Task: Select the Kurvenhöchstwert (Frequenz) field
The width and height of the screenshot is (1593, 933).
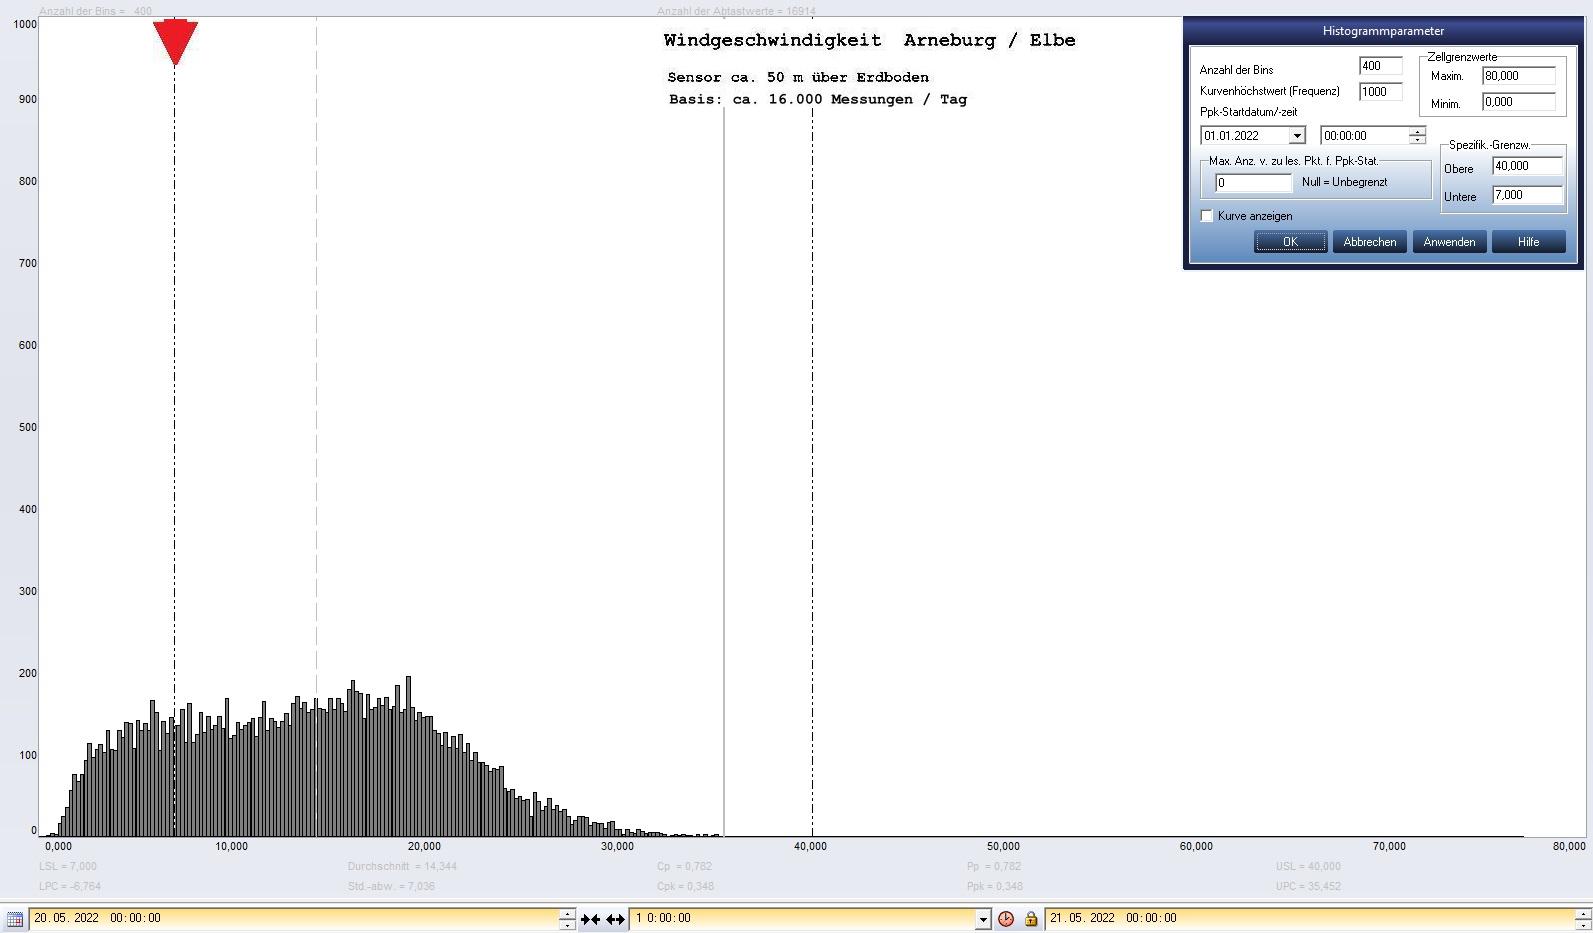Action: [x=1380, y=92]
